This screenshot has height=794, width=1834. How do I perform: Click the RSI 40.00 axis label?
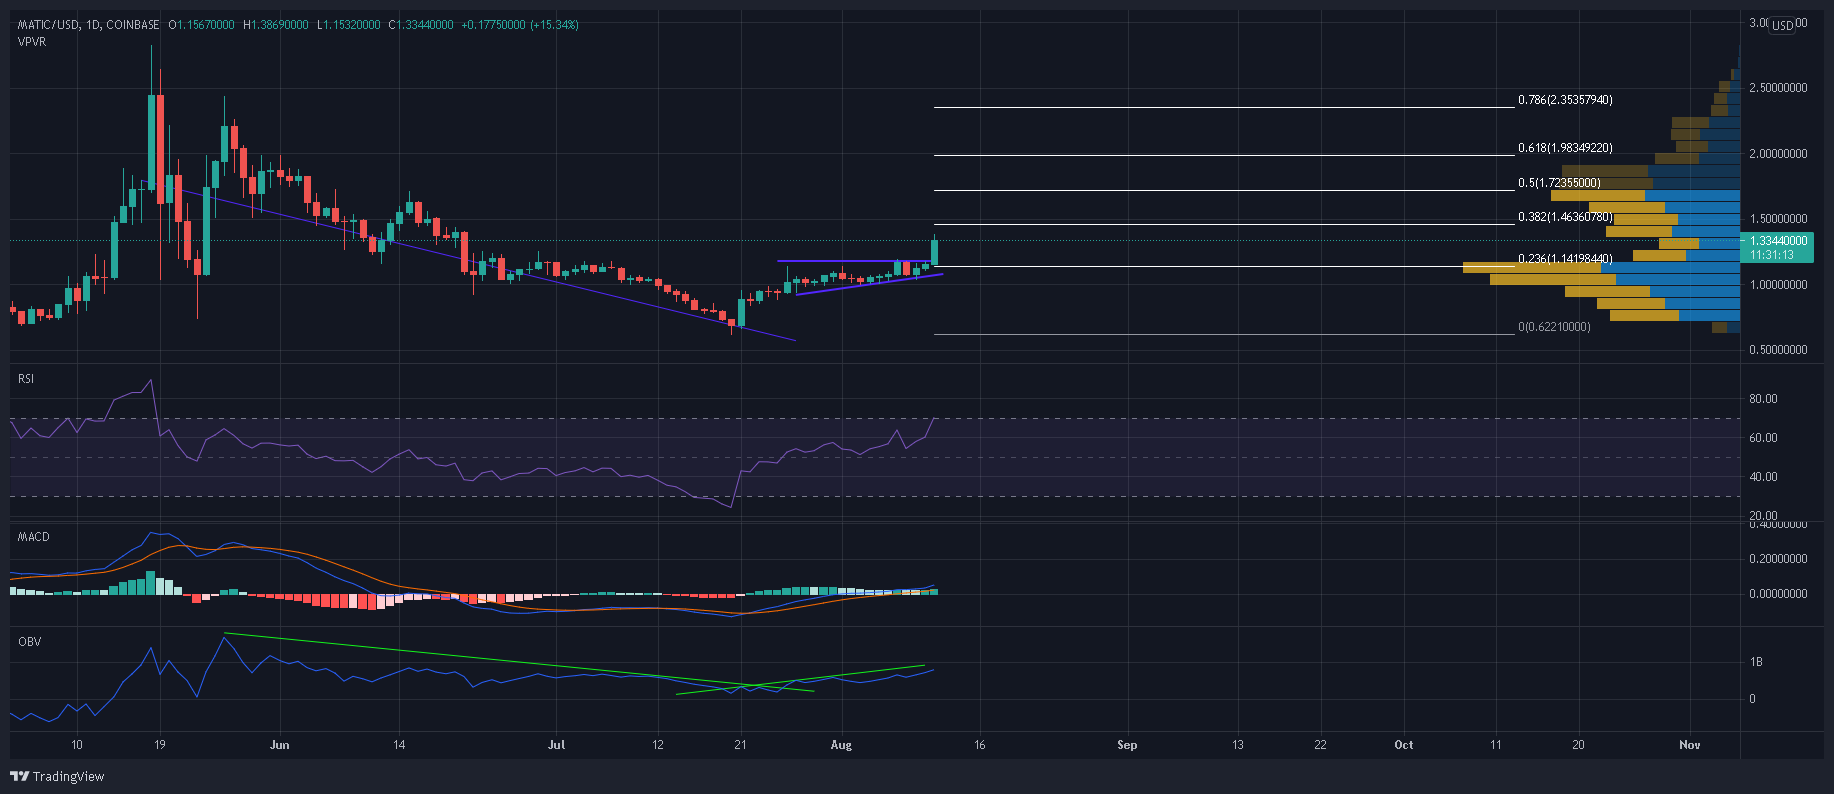[1763, 477]
